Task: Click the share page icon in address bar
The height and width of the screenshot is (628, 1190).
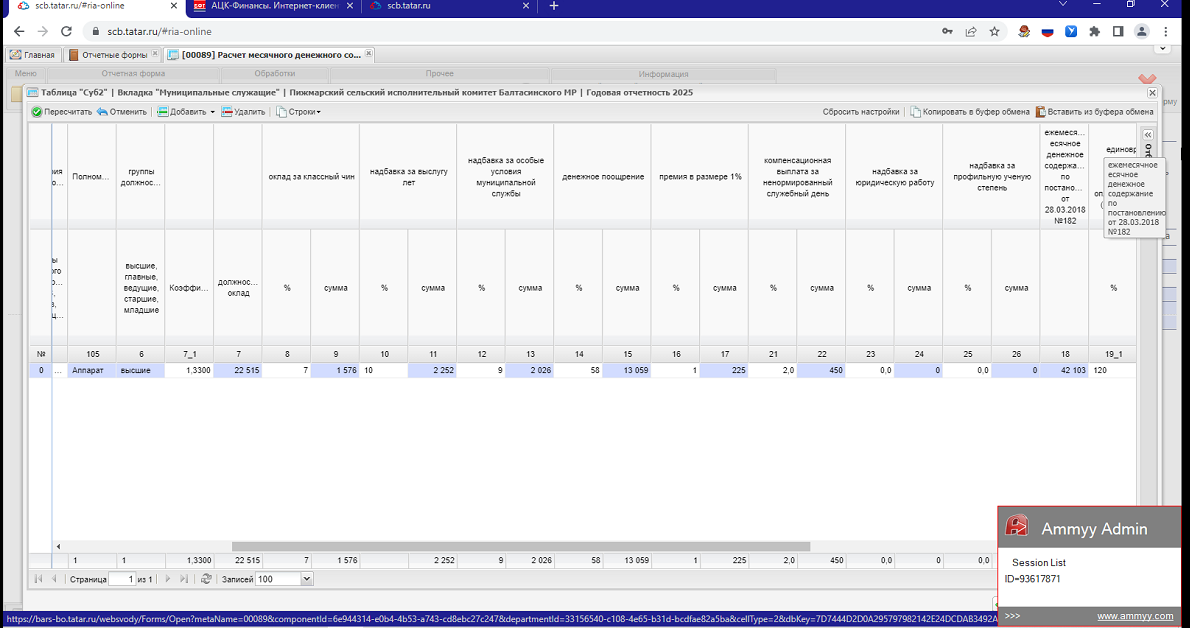Action: pos(971,32)
